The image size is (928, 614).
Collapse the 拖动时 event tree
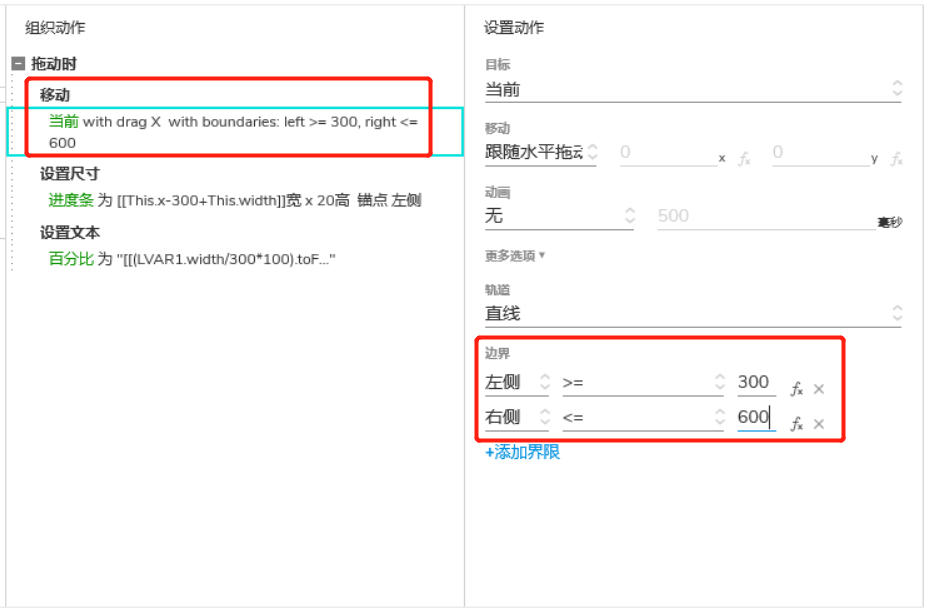tap(18, 63)
